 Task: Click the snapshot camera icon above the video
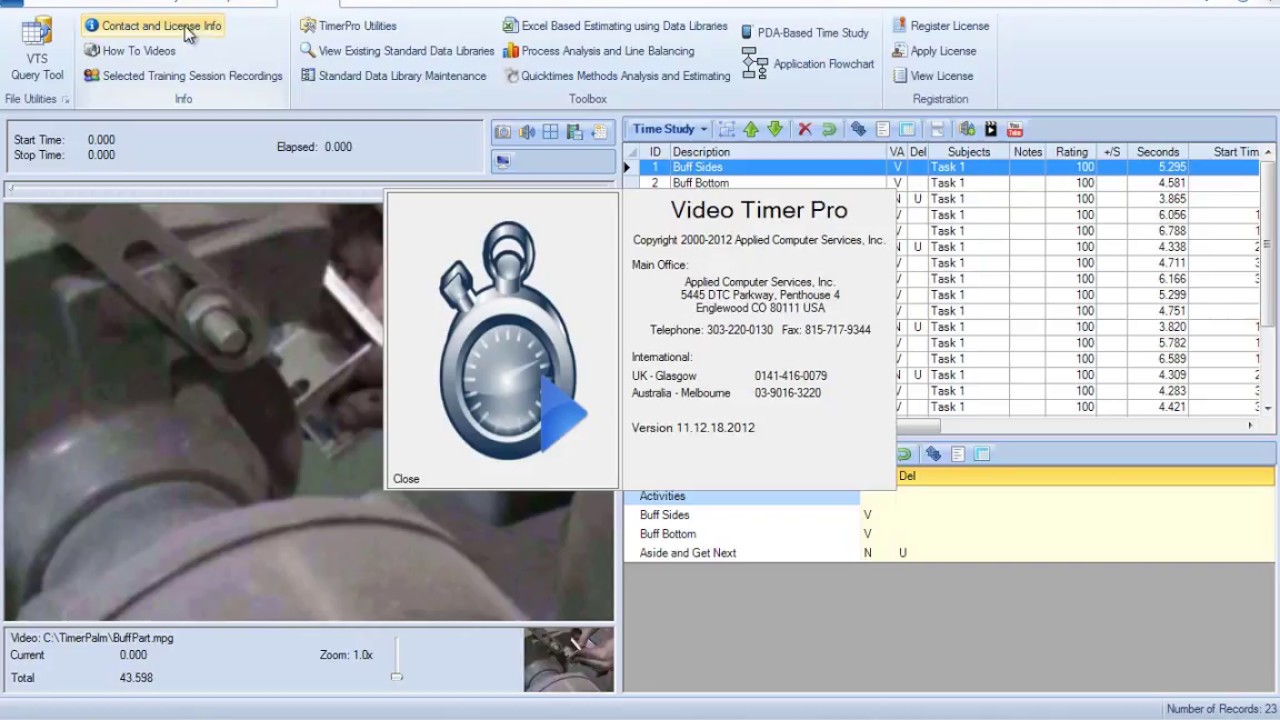(x=503, y=132)
